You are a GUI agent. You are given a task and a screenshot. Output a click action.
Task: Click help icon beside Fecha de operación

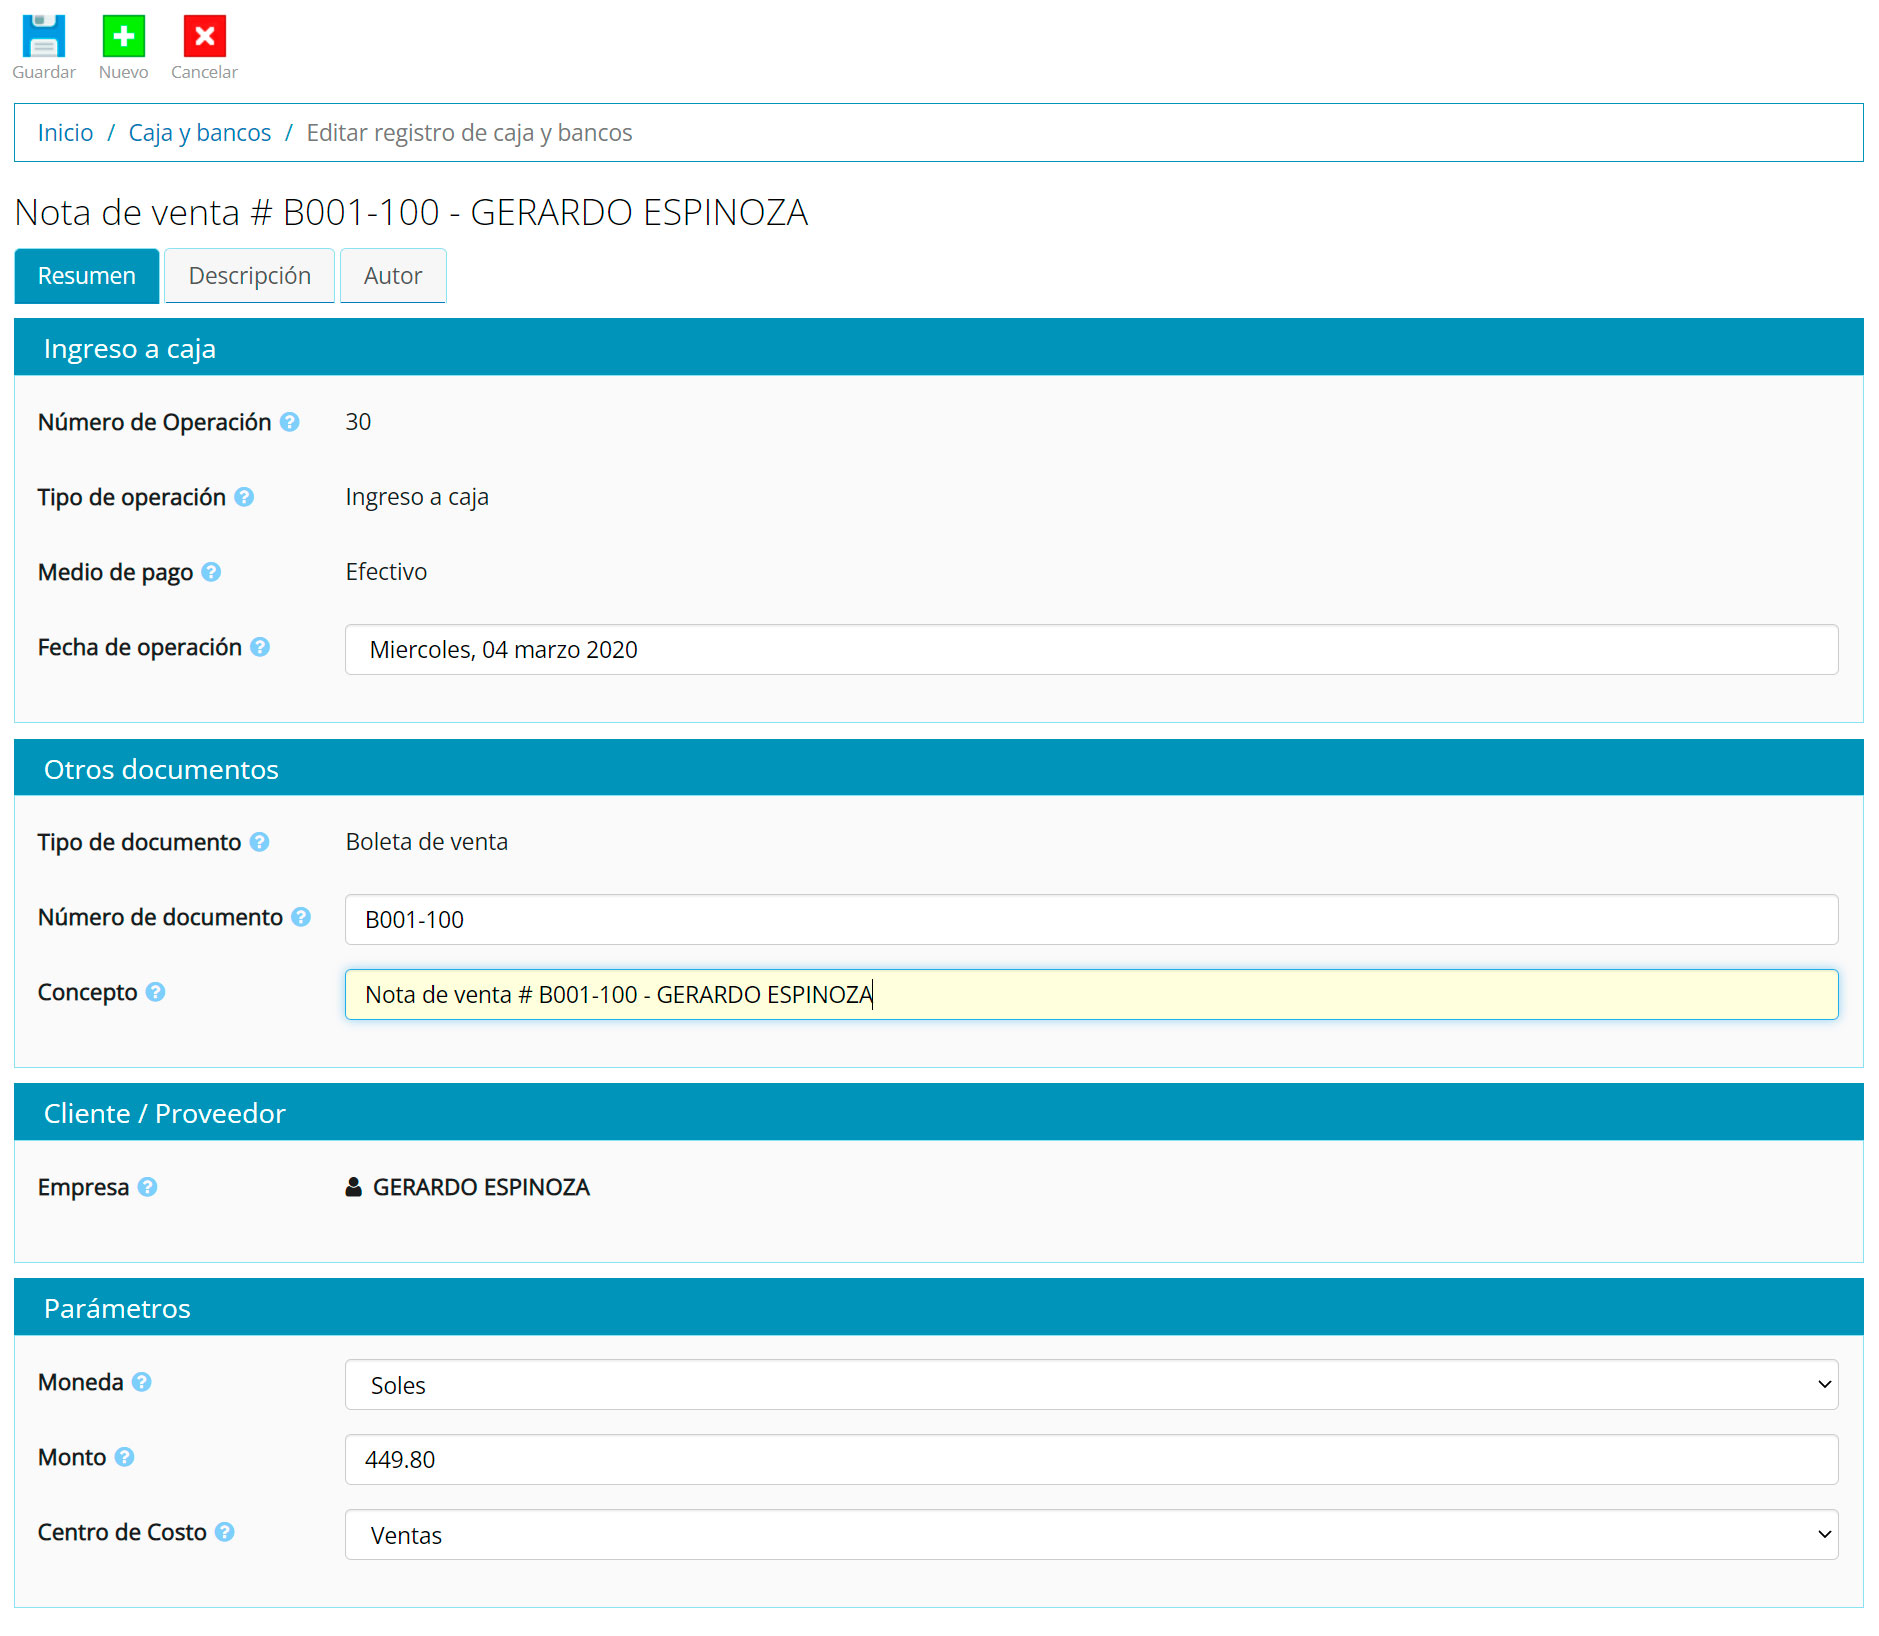tap(260, 647)
